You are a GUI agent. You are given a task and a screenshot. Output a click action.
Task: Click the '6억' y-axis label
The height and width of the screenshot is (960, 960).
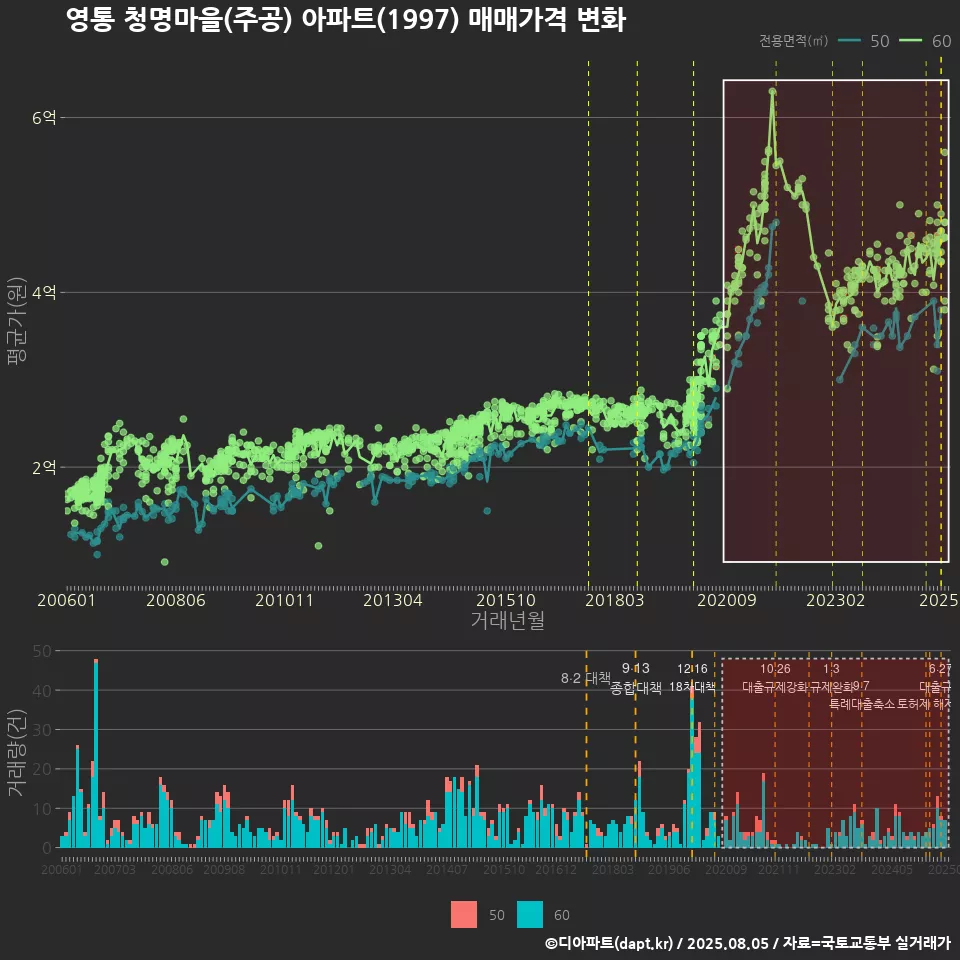[44, 118]
